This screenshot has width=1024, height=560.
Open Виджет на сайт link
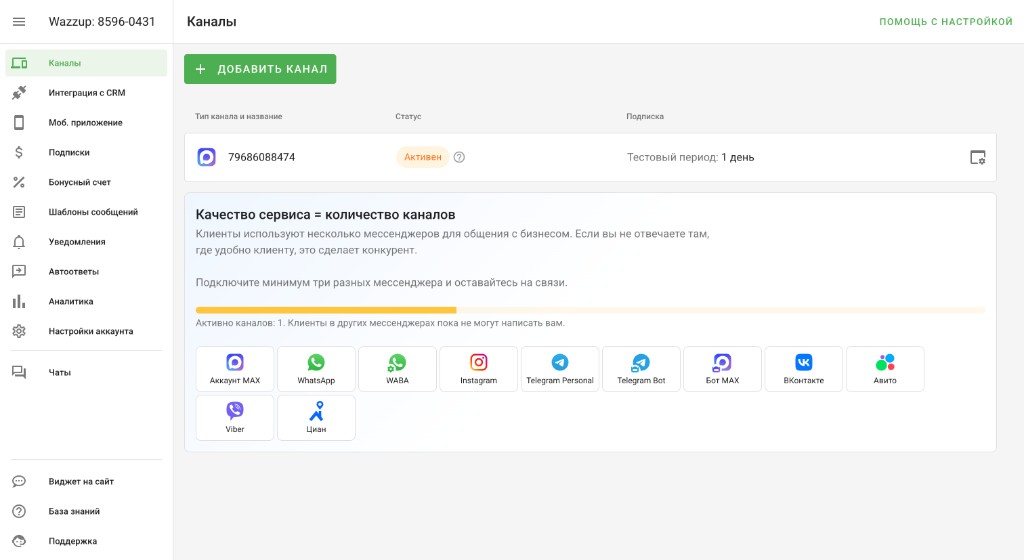coord(86,482)
